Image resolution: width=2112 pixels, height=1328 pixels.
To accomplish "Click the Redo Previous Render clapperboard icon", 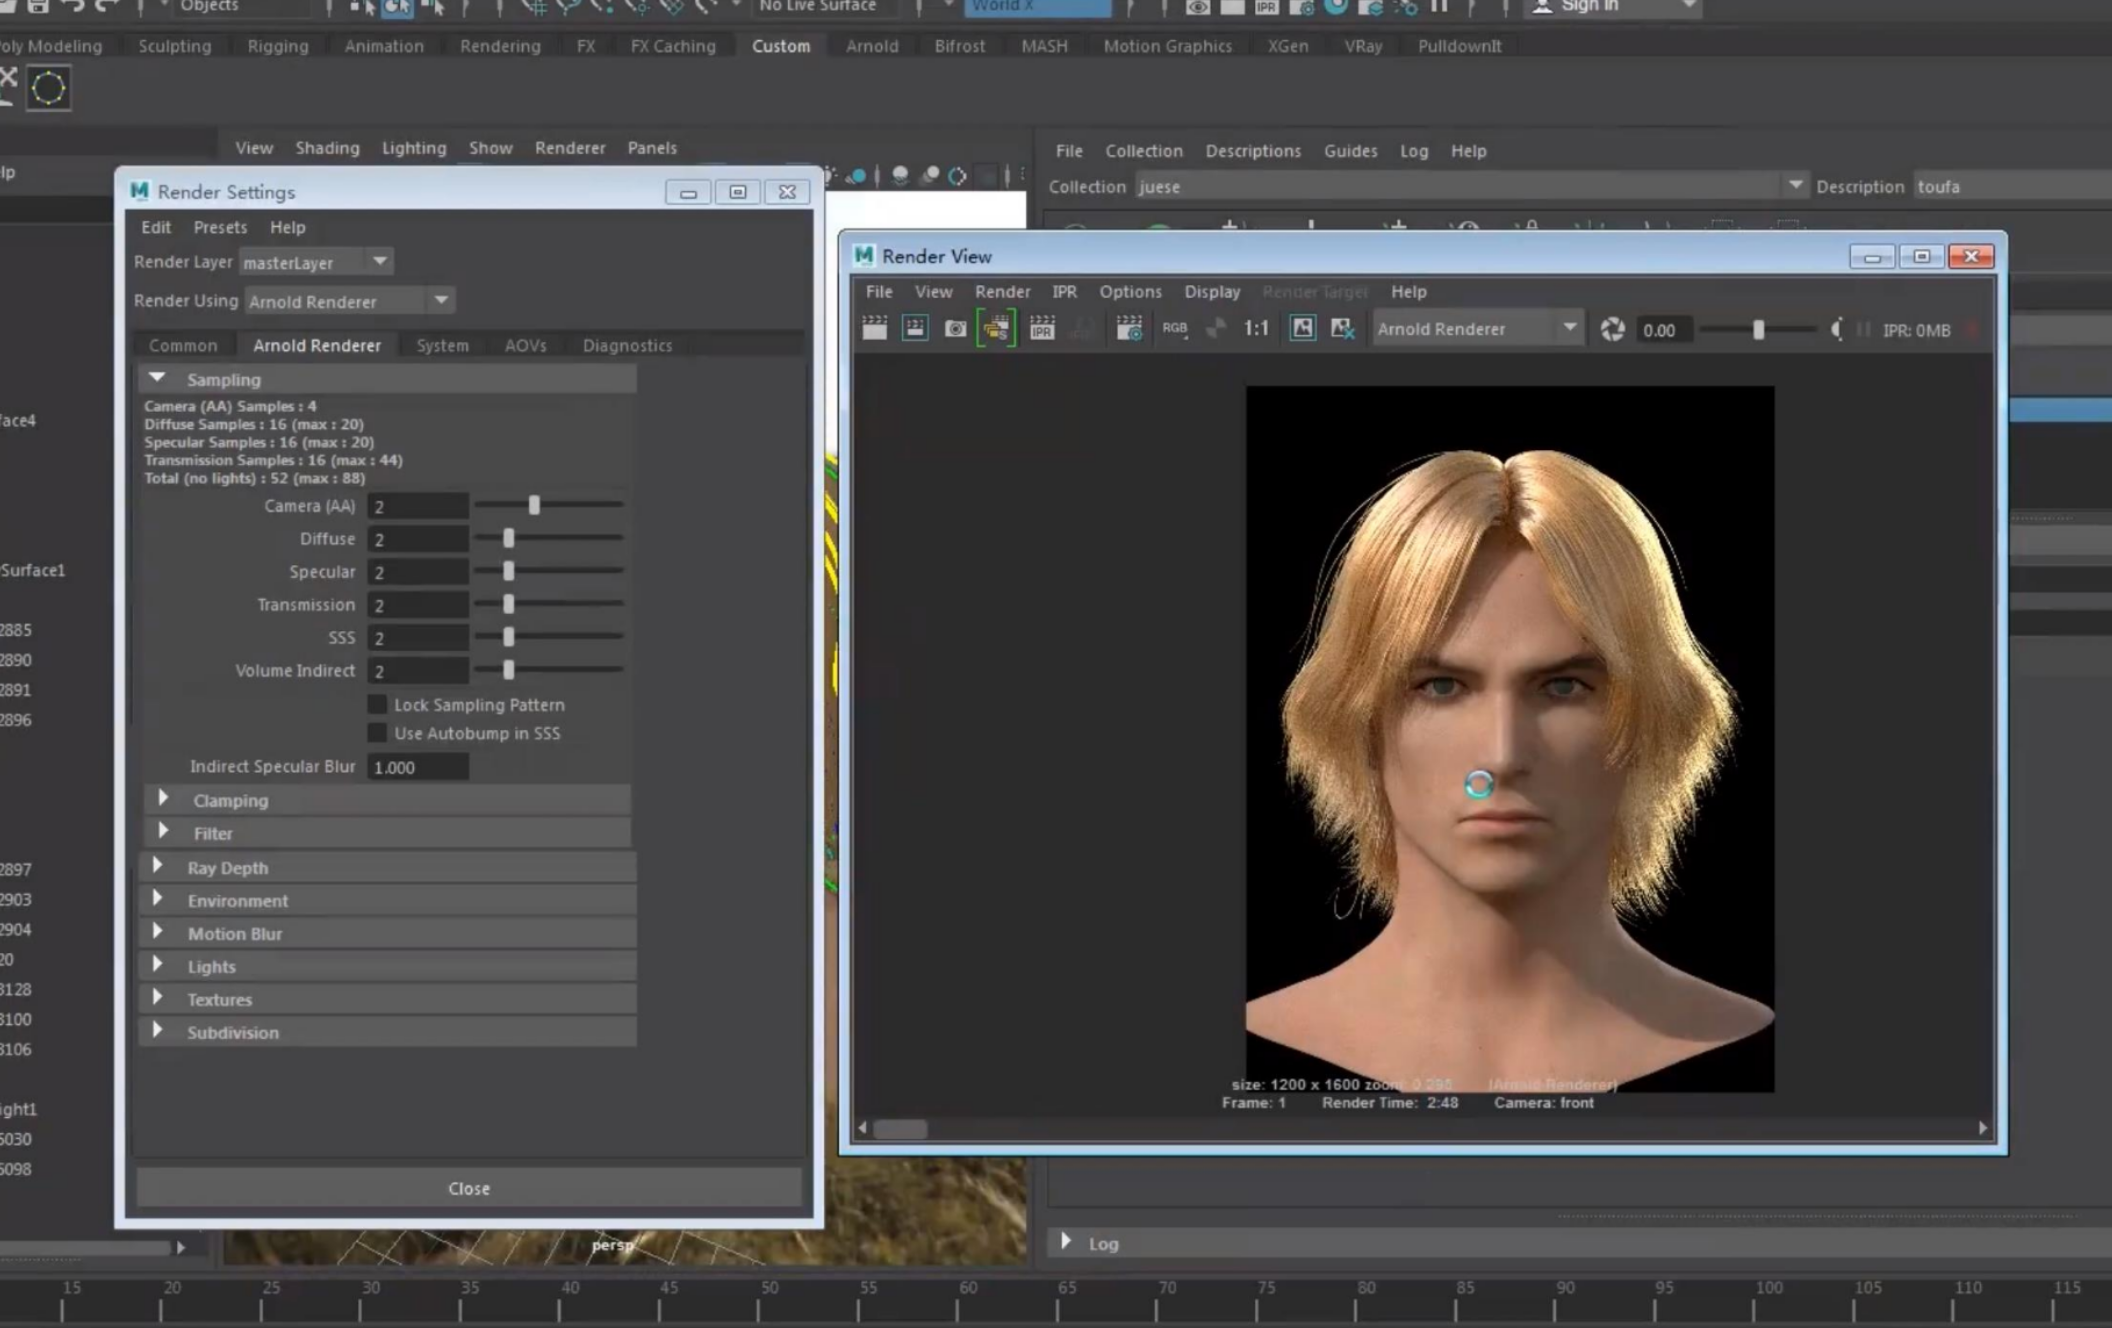I will coord(874,329).
